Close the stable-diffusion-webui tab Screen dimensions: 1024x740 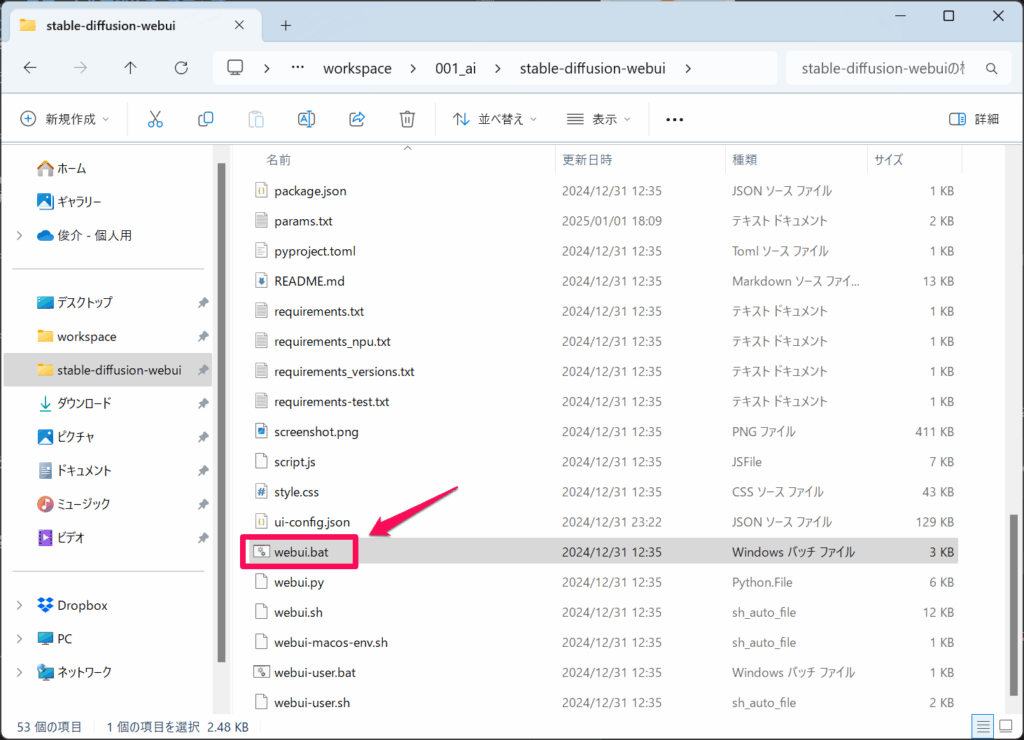pos(239,25)
